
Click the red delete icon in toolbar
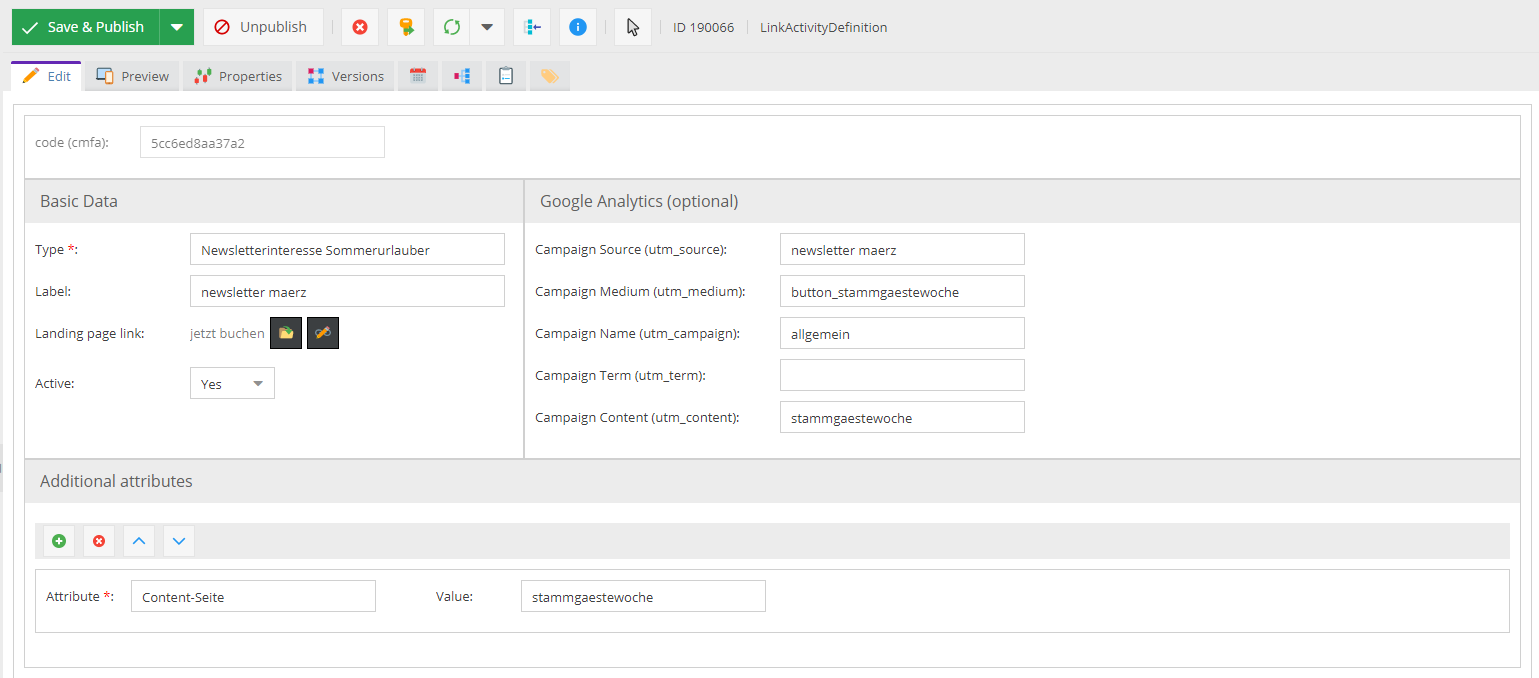(x=360, y=27)
